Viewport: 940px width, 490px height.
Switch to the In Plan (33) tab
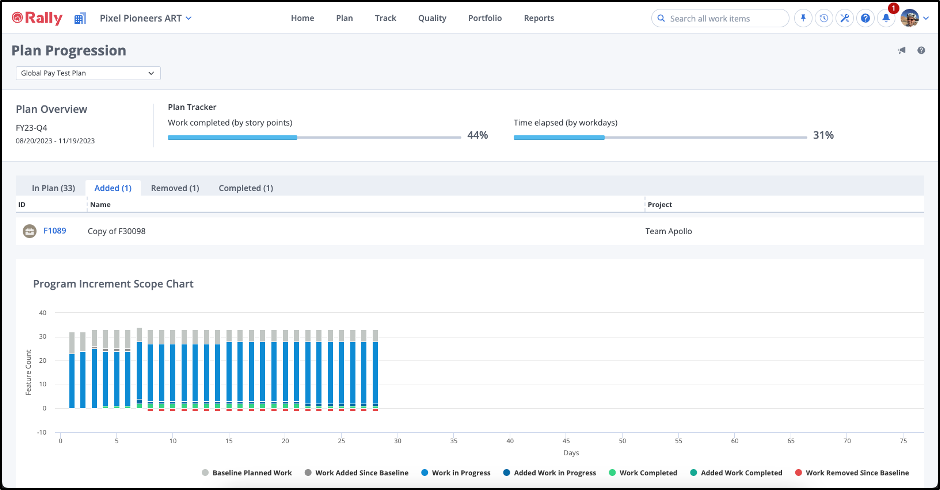[x=53, y=187]
